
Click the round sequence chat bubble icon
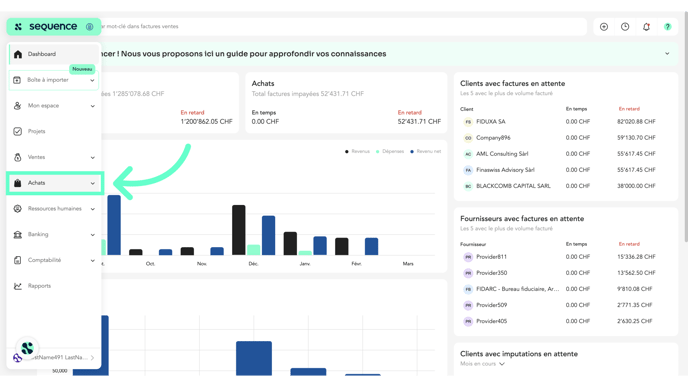27,348
